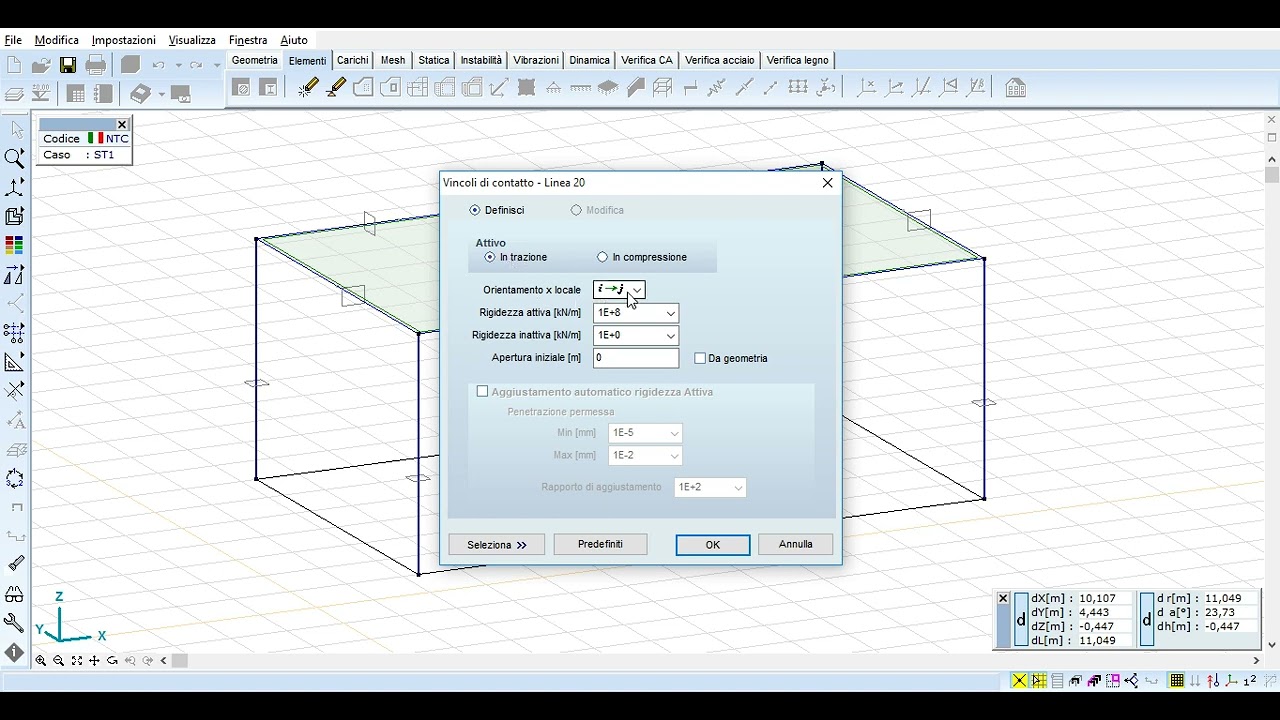
Task: Open the Impostazioni menu
Action: point(124,40)
